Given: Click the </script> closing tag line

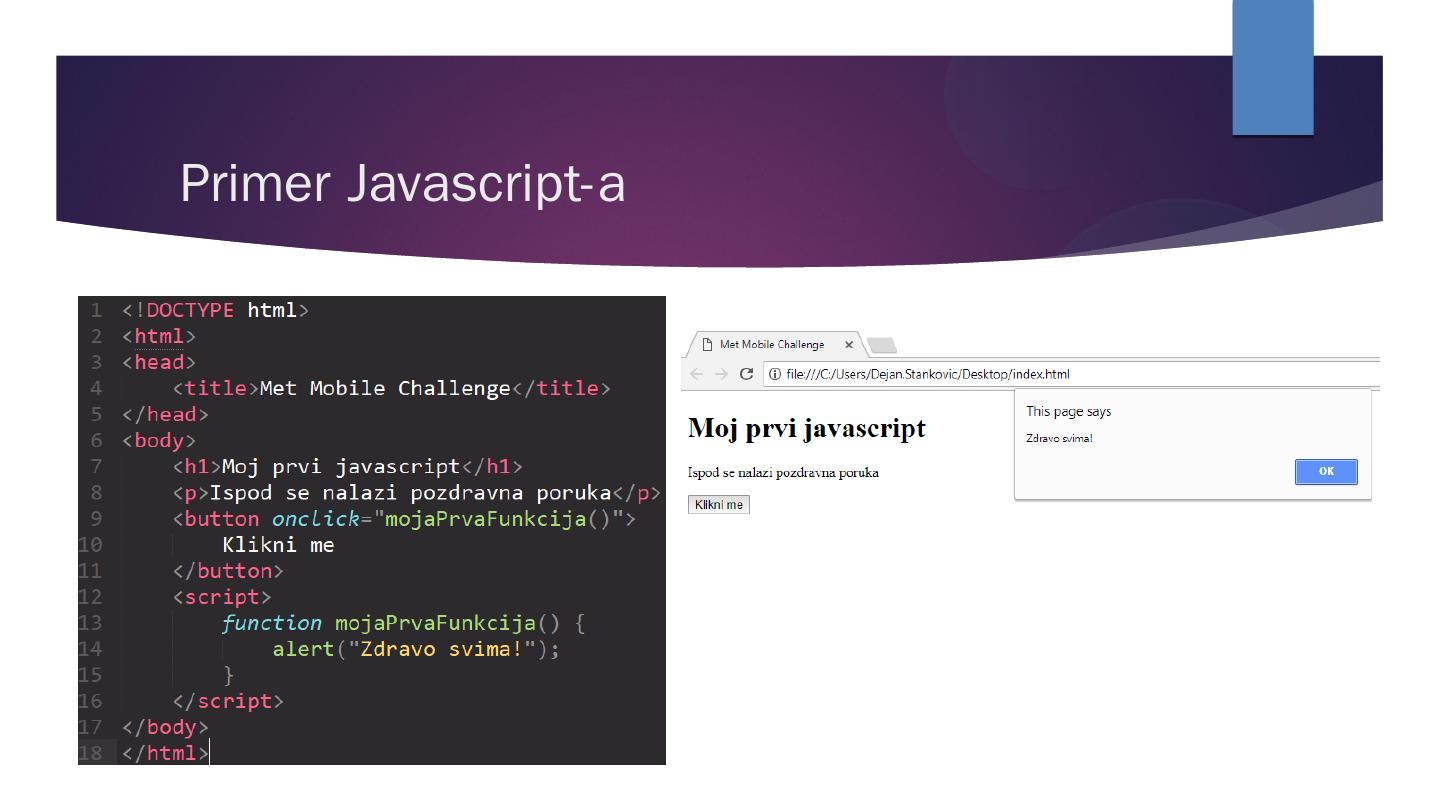Looking at the screenshot, I should 228,701.
